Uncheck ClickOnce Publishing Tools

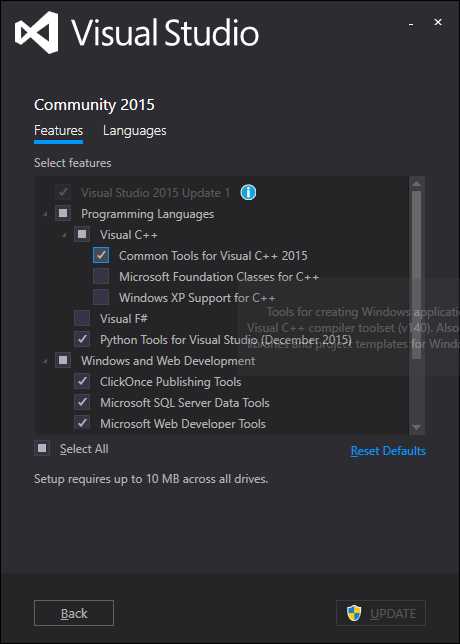[x=82, y=381]
